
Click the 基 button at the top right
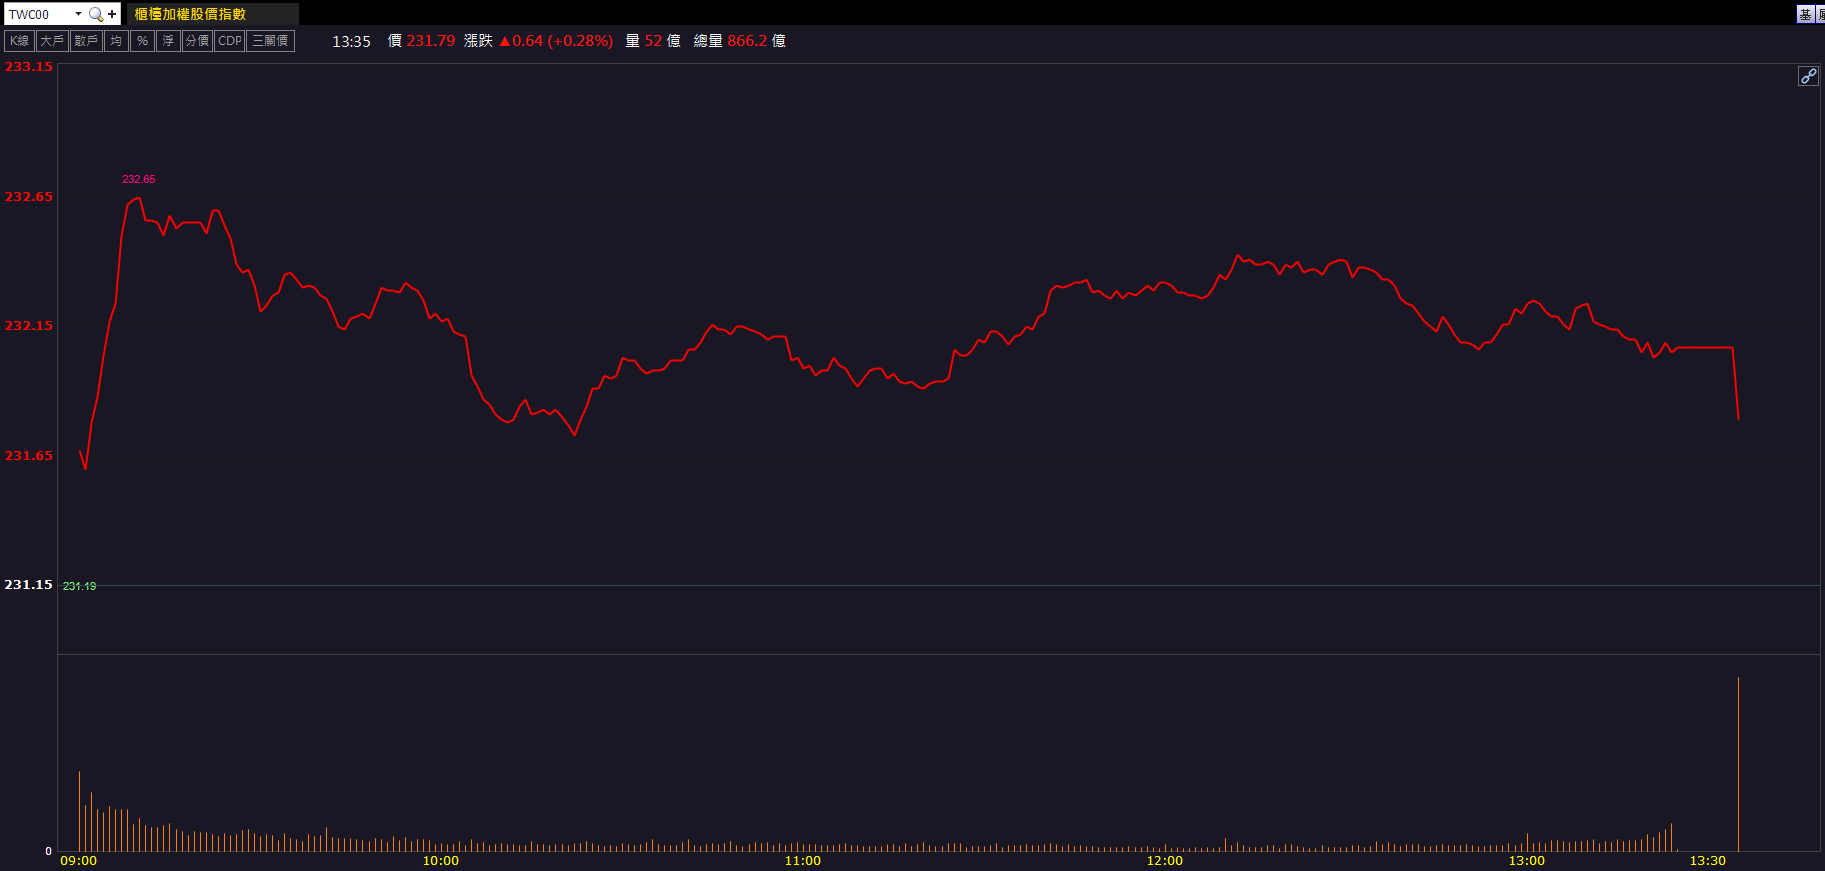point(1805,14)
